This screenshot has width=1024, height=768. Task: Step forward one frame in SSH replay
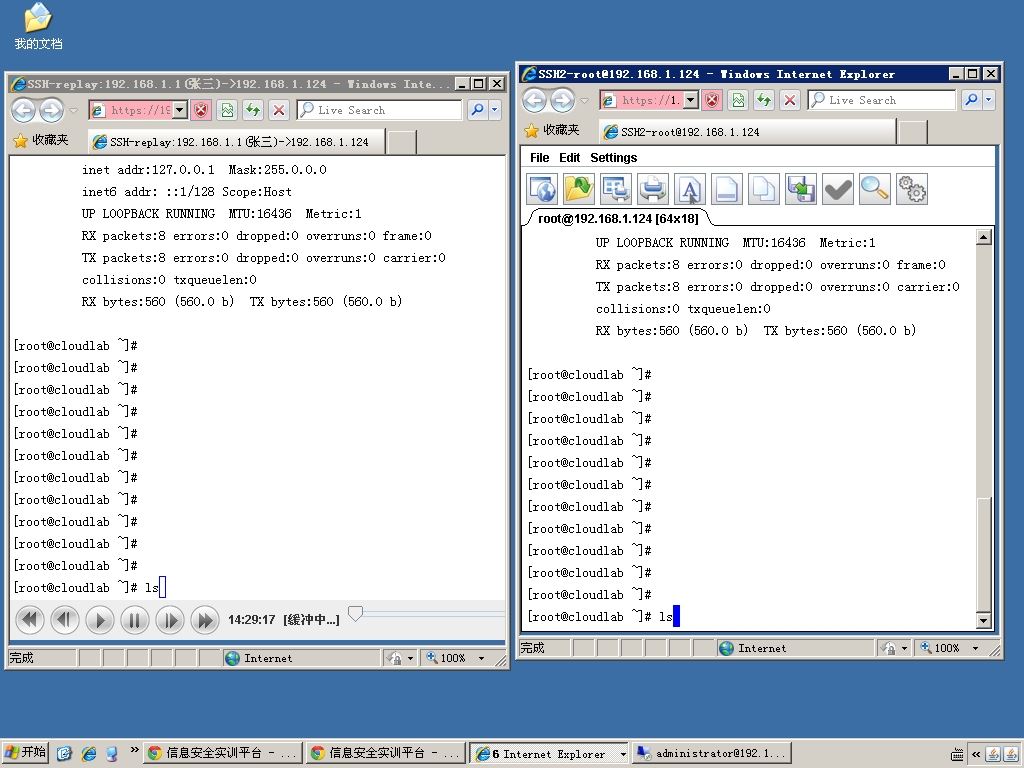pos(170,619)
